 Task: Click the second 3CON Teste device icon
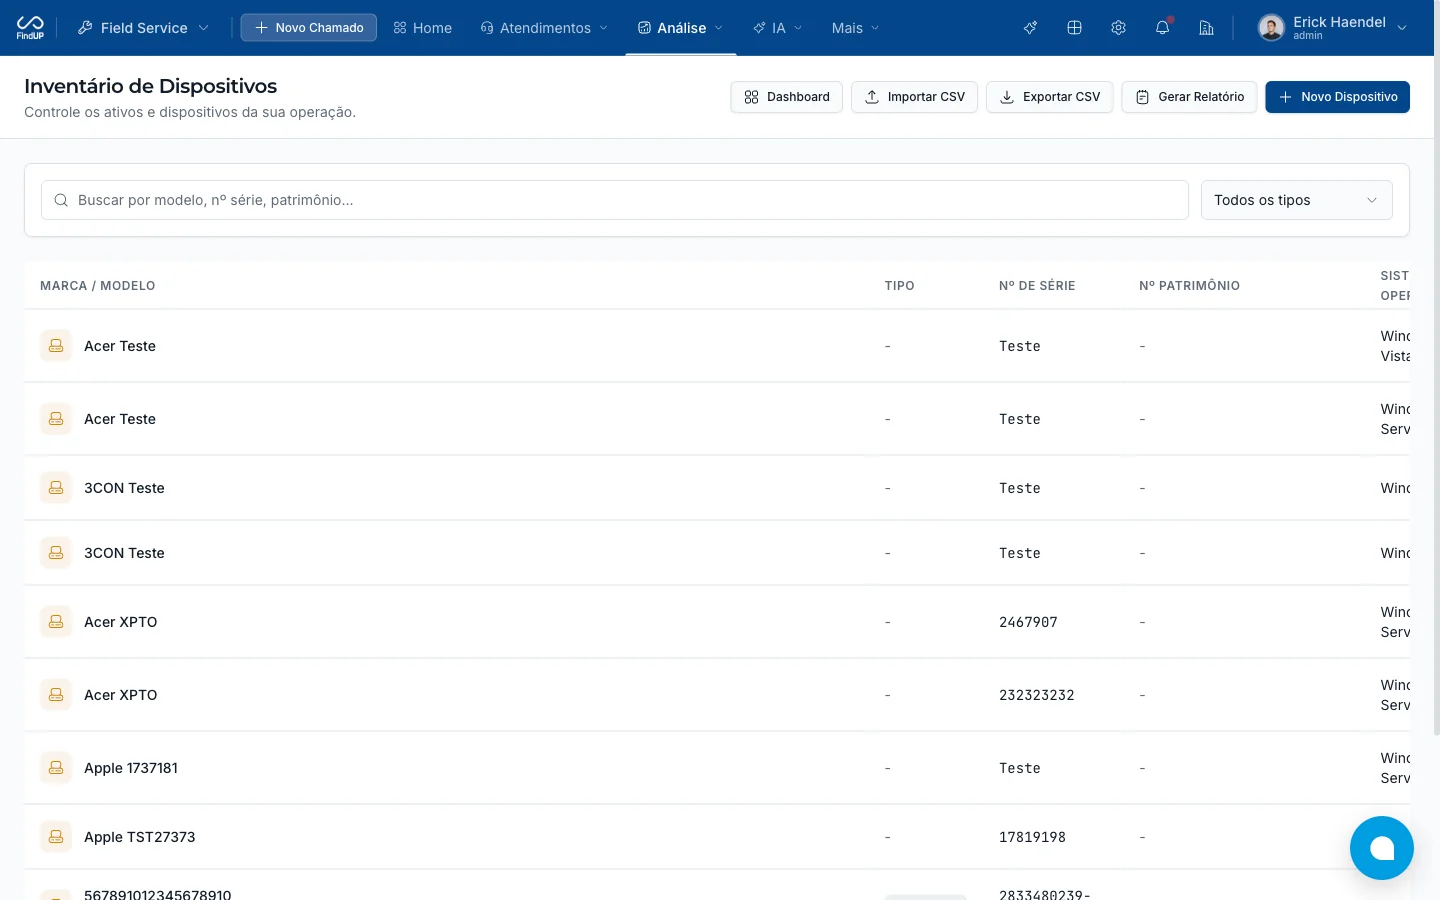56,553
